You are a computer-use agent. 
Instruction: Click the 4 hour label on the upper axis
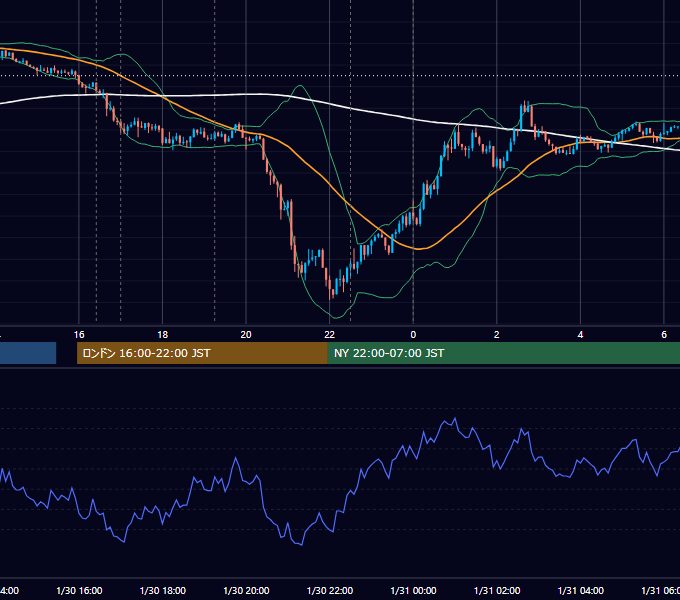click(x=580, y=335)
